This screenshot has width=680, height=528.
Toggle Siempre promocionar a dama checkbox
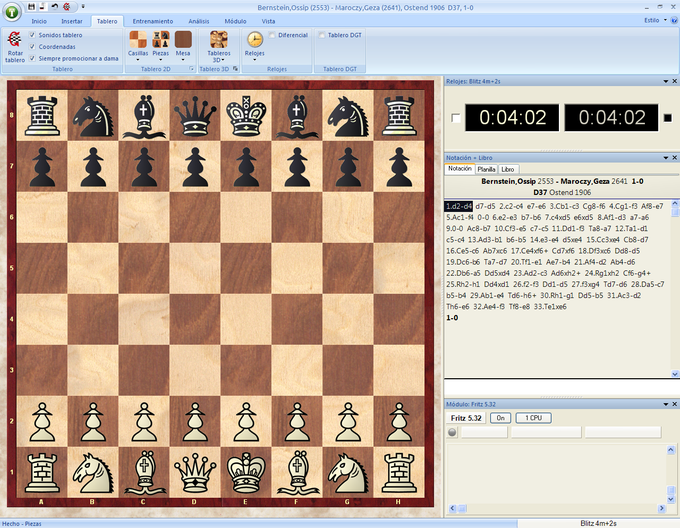(x=32, y=58)
